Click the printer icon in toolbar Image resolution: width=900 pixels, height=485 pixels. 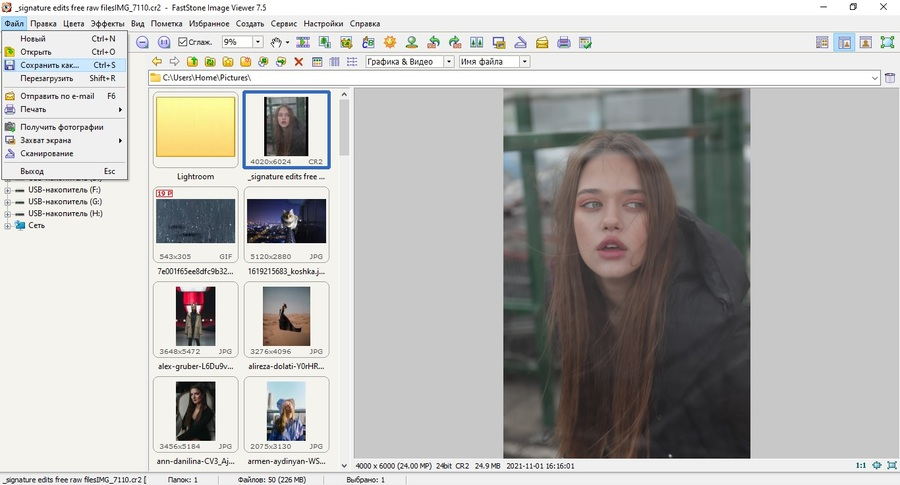(564, 42)
